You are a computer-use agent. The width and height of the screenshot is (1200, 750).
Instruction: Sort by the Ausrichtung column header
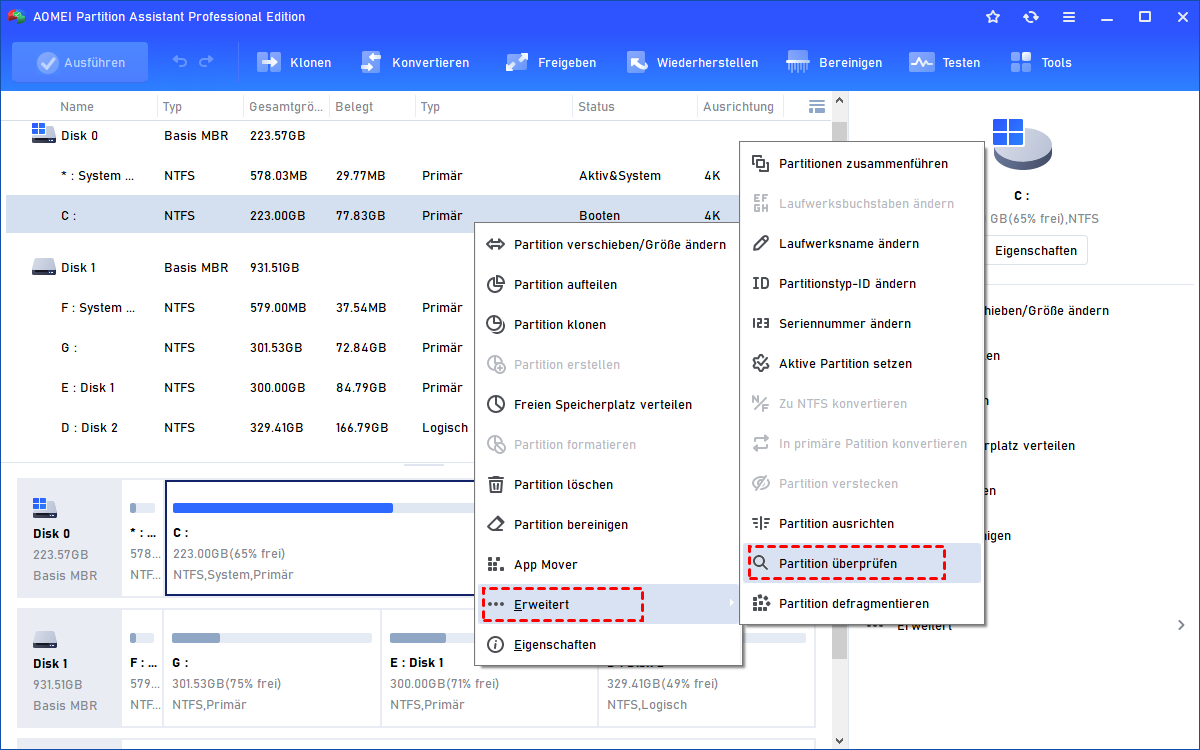coord(738,106)
